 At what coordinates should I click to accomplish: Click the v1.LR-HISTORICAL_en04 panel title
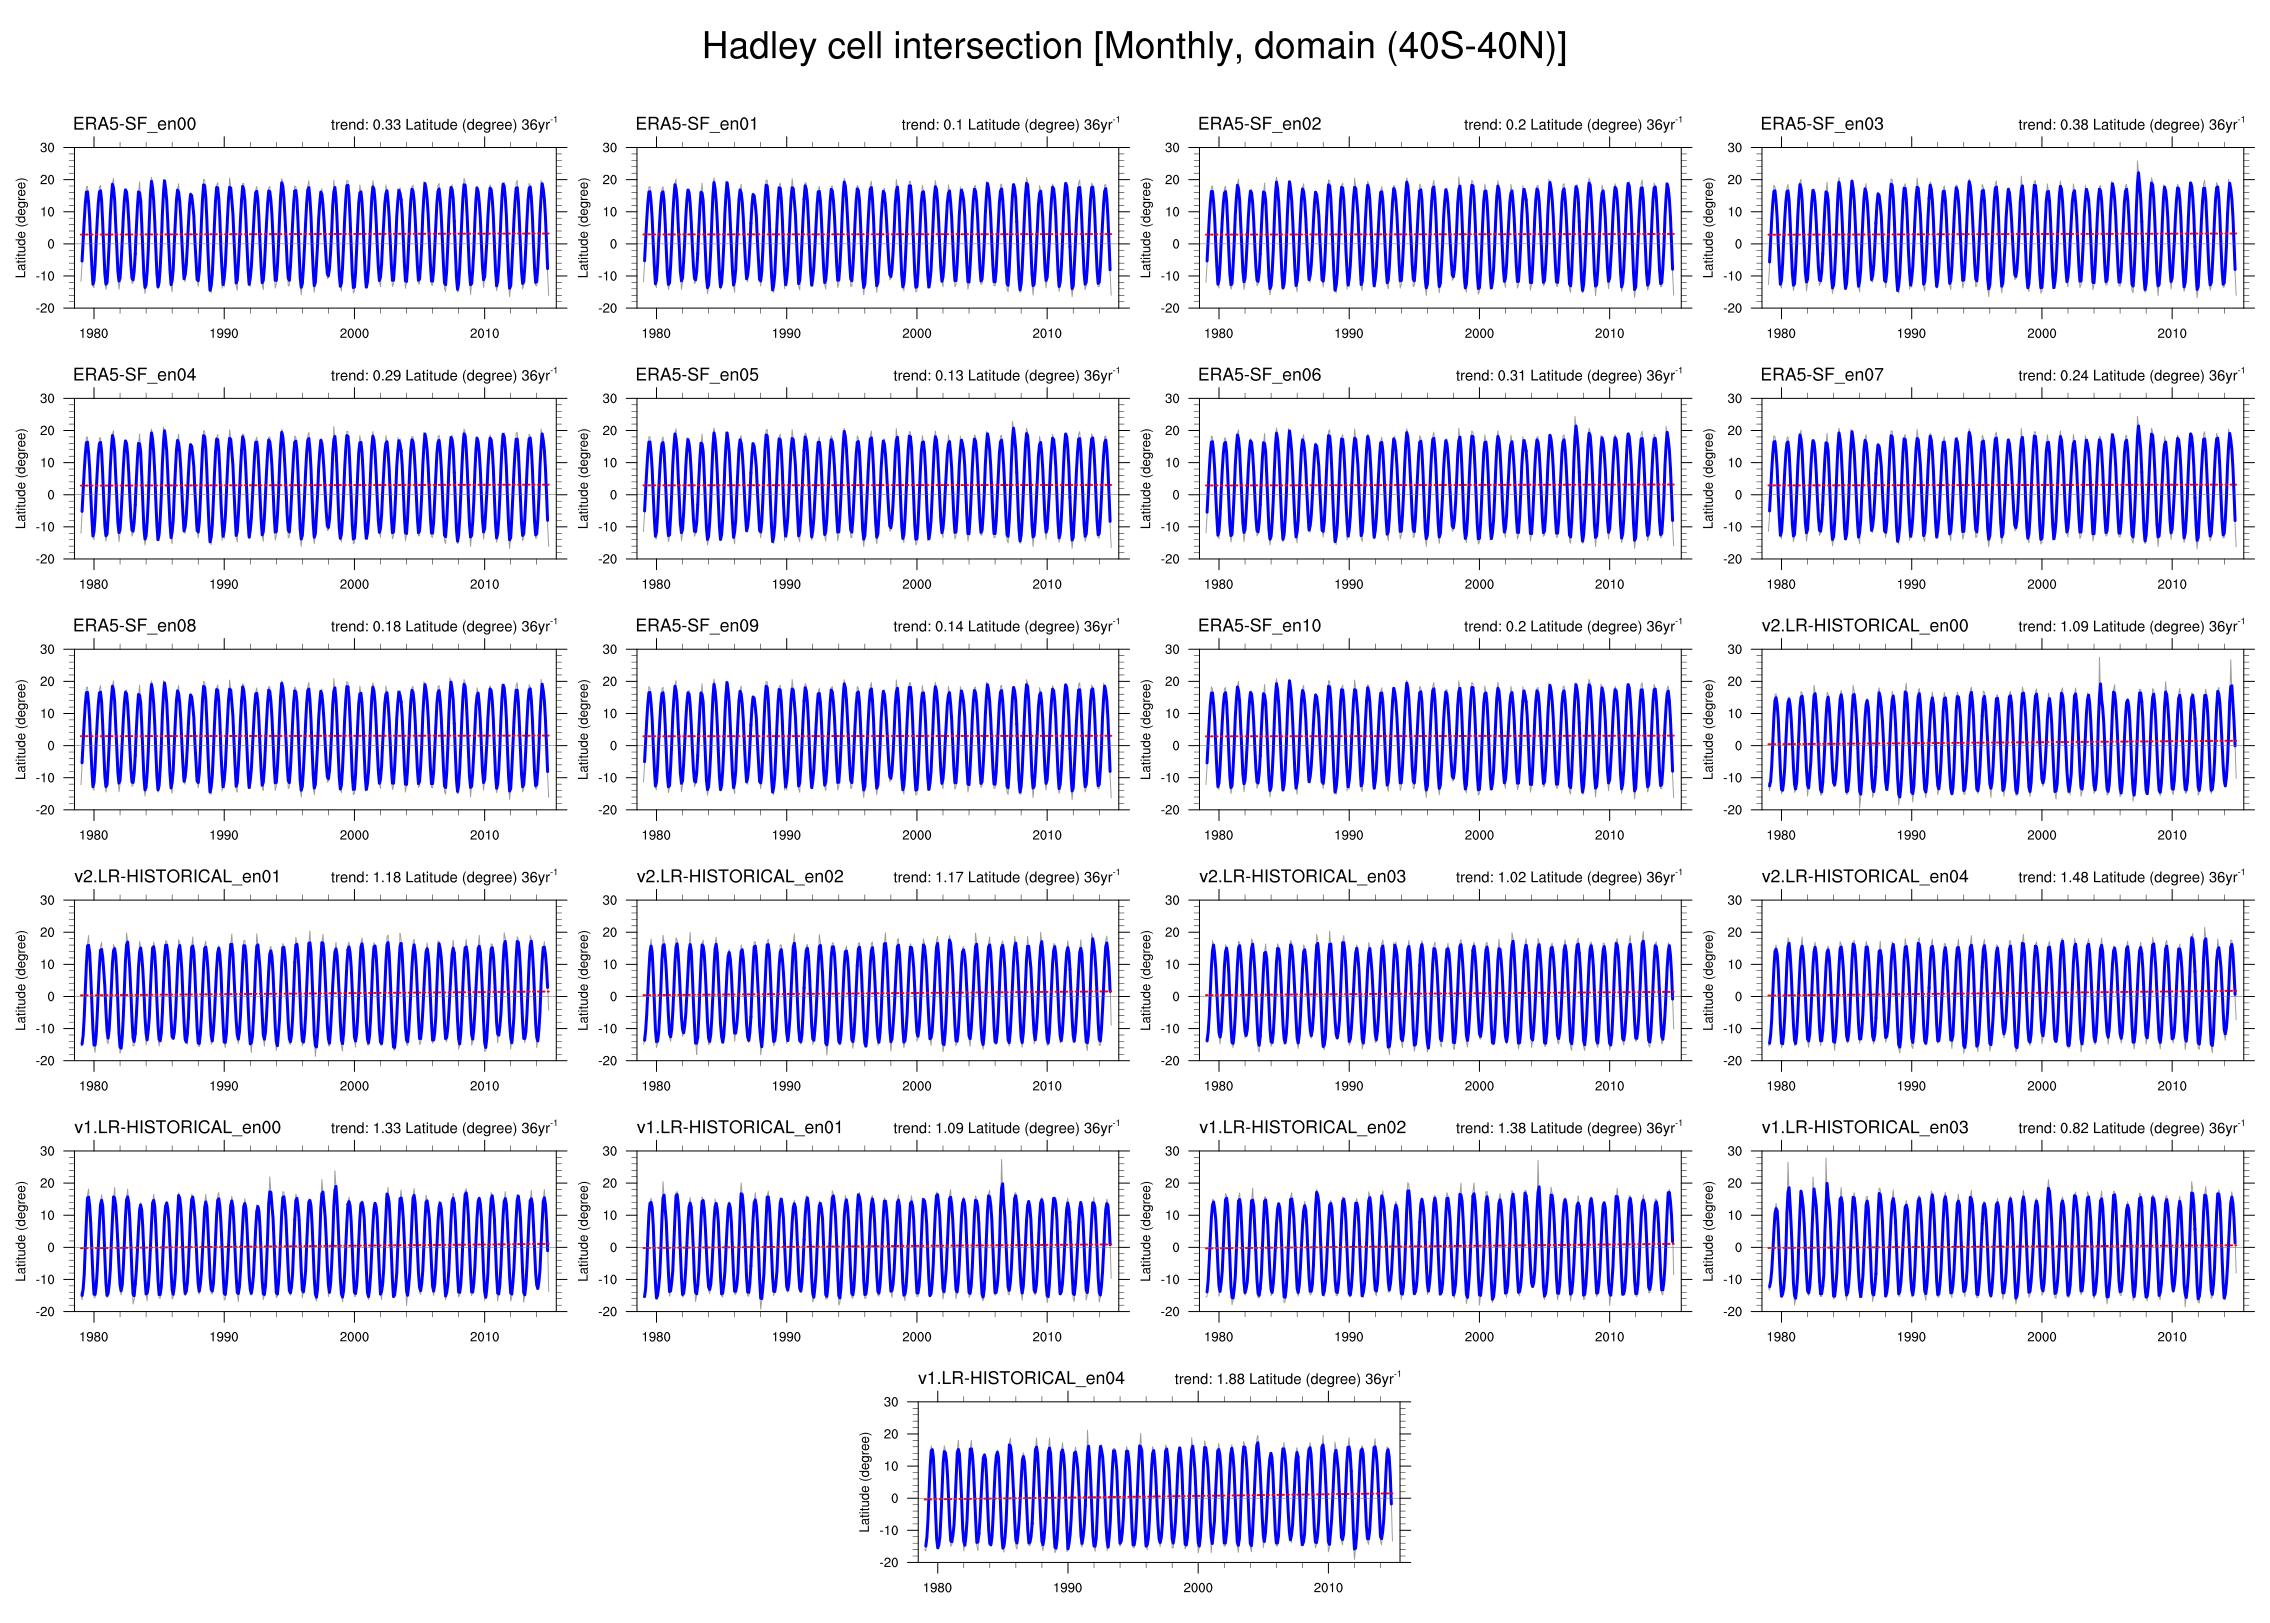[1021, 1379]
